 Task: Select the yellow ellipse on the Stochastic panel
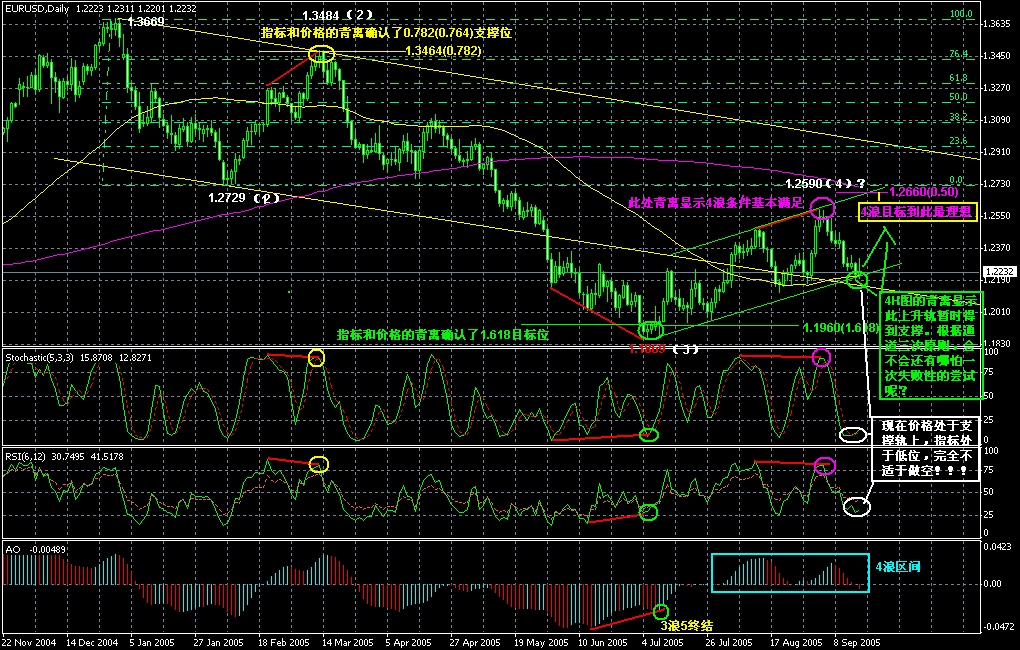(316, 357)
